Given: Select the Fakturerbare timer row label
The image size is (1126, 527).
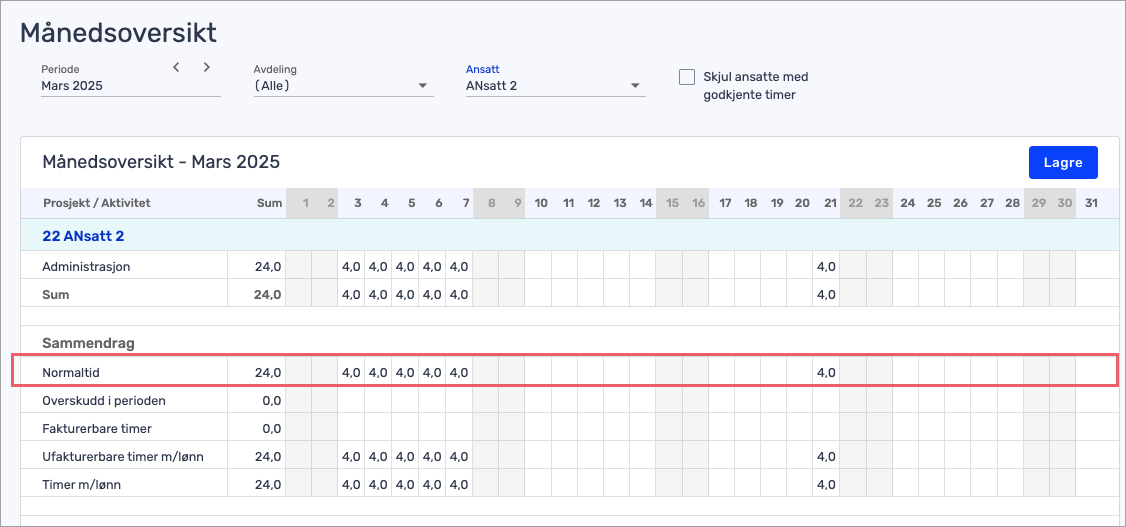Looking at the screenshot, I should (x=97, y=429).
